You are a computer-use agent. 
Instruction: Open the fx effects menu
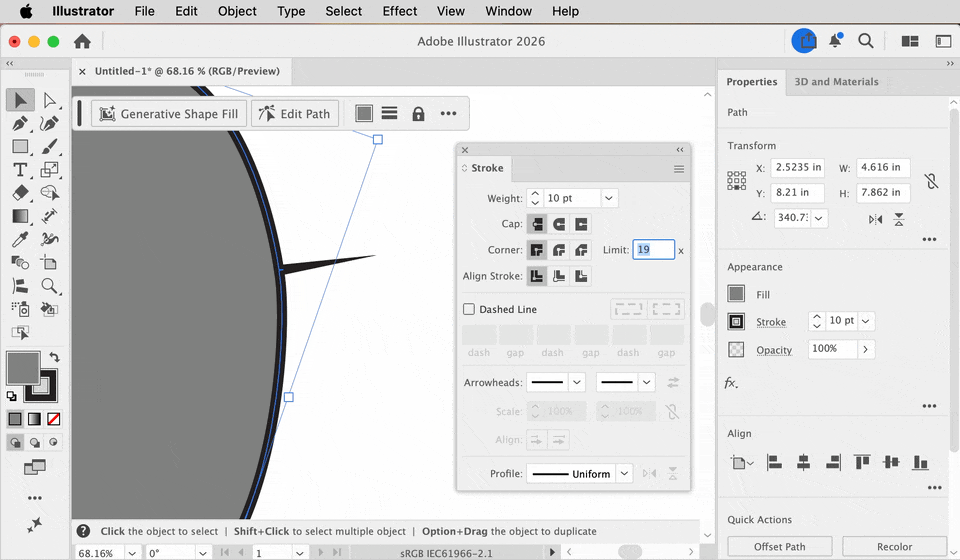(x=731, y=383)
